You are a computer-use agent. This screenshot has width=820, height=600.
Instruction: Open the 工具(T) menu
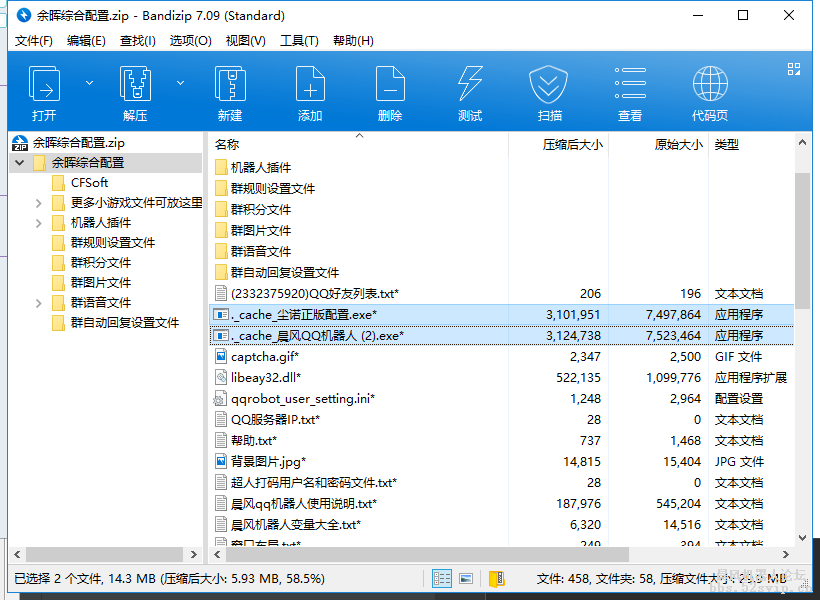pyautogui.click(x=299, y=41)
